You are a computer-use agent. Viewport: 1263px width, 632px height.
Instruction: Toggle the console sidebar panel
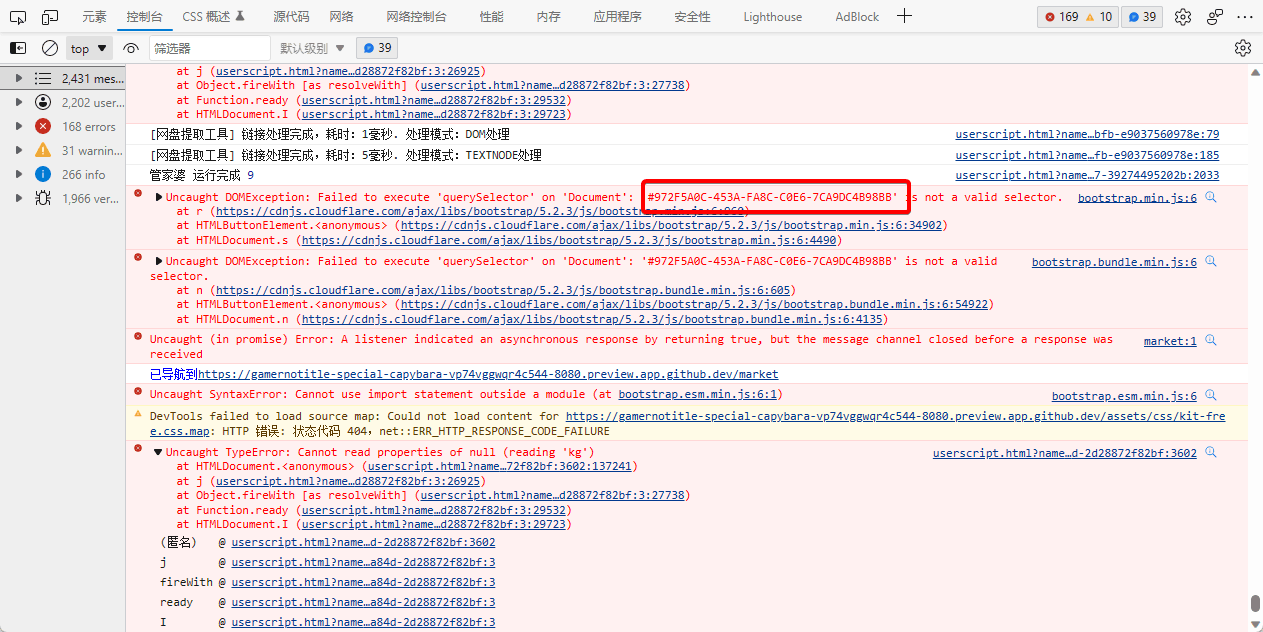pyautogui.click(x=18, y=48)
